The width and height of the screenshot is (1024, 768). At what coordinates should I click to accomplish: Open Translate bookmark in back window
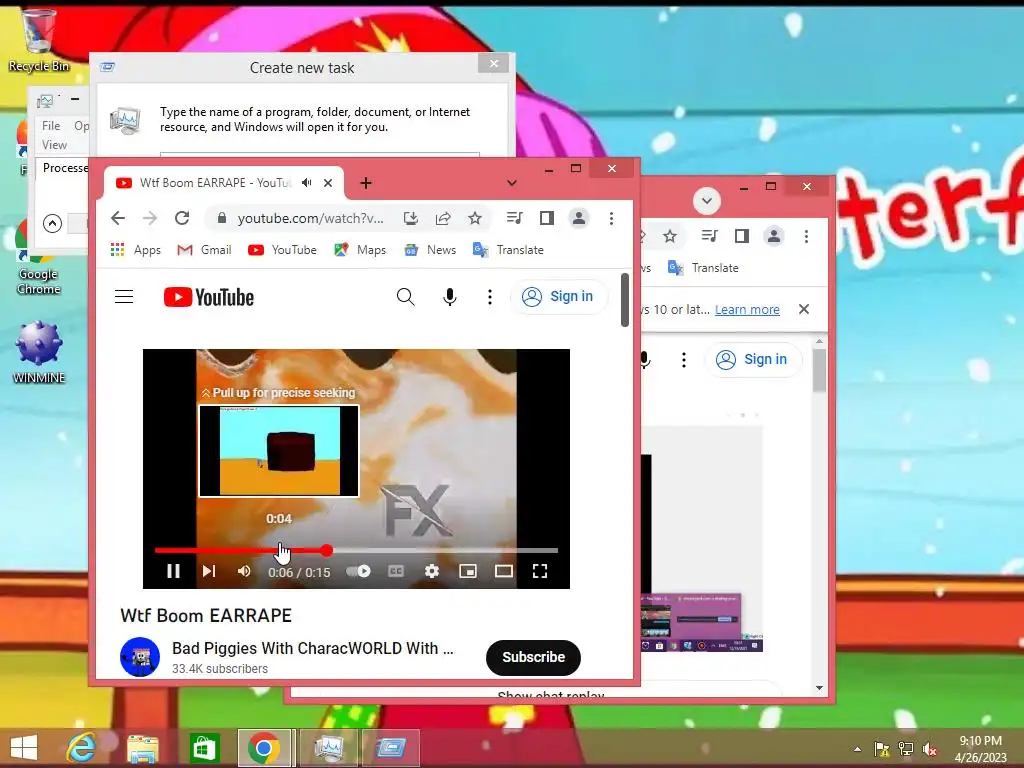tap(703, 268)
